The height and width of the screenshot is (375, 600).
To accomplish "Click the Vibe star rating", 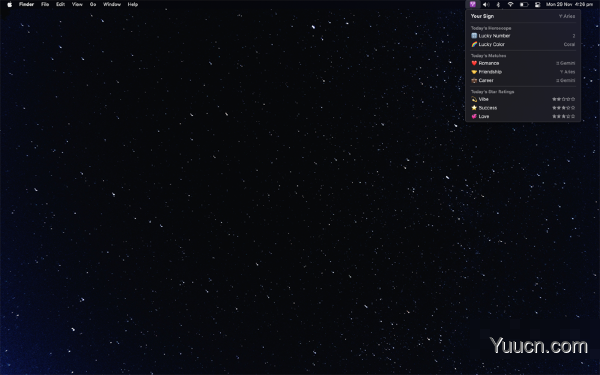I will pyautogui.click(x=563, y=99).
